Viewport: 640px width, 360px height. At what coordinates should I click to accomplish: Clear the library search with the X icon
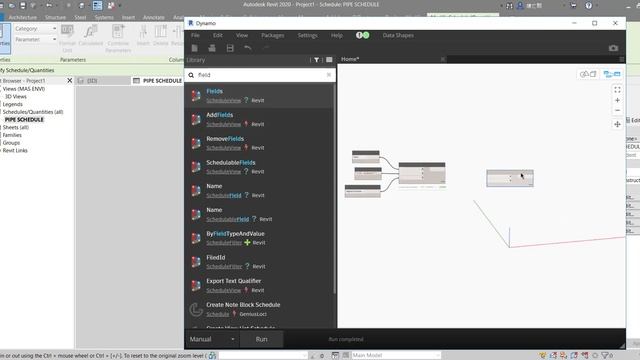[x=329, y=75]
